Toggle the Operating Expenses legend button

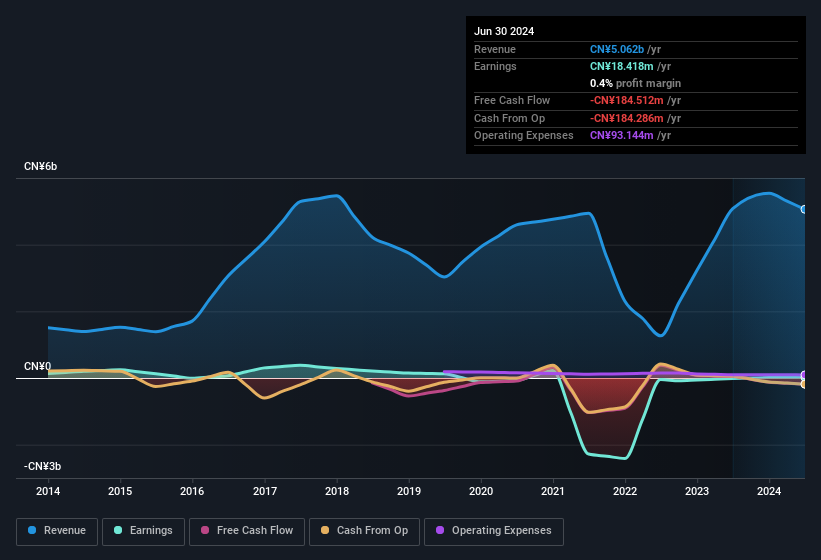click(x=494, y=531)
